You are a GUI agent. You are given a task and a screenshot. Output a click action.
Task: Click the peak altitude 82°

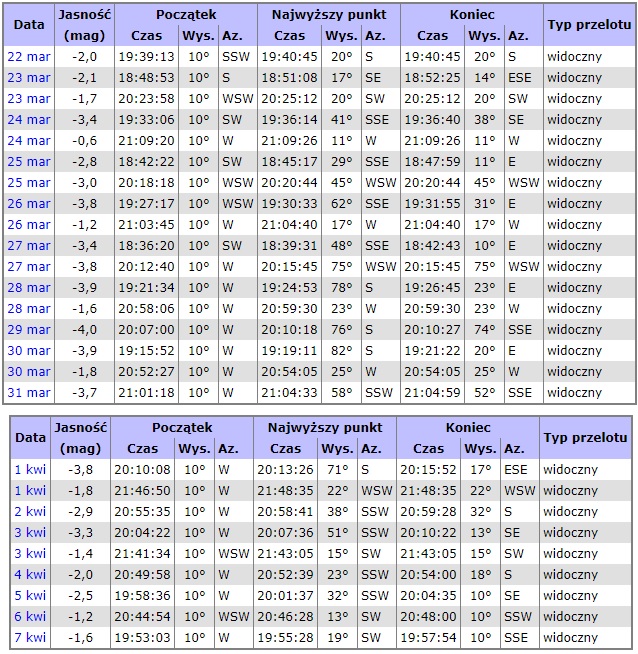[342, 350]
